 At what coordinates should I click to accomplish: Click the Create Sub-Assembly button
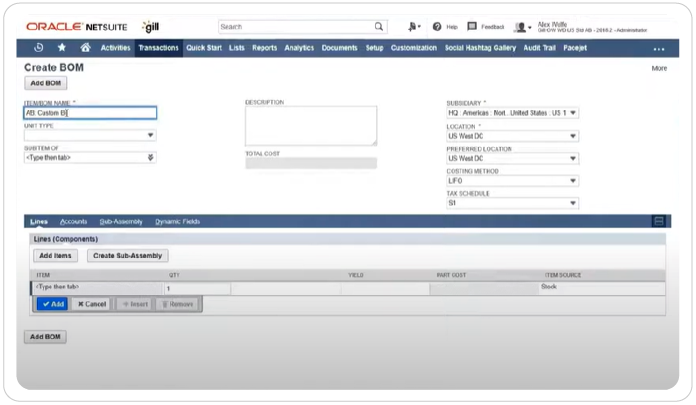click(127, 256)
